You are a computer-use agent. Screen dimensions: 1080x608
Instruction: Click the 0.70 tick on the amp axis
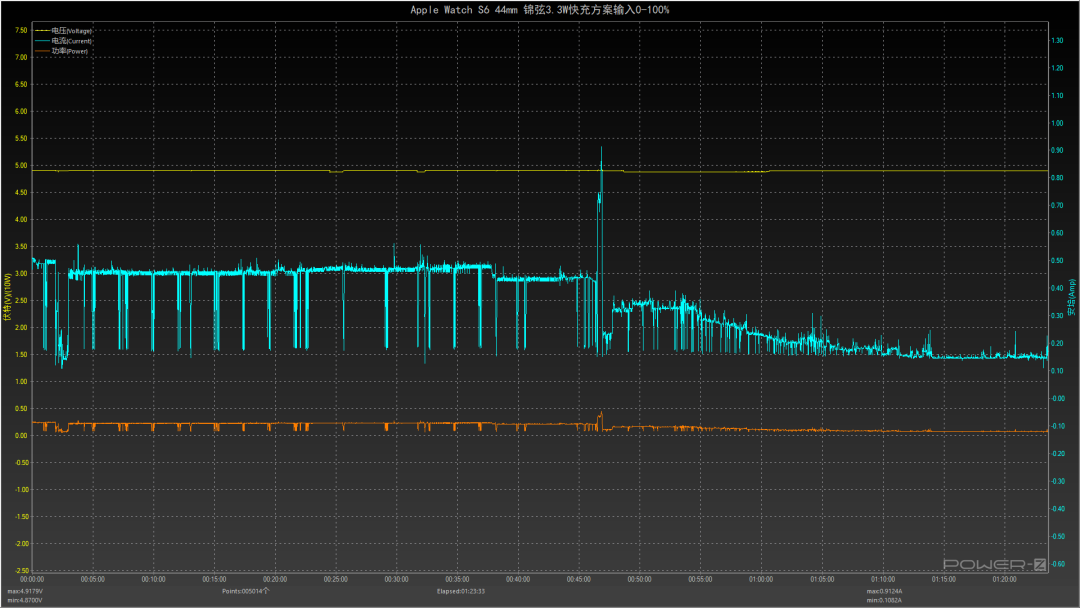pyautogui.click(x=1057, y=206)
